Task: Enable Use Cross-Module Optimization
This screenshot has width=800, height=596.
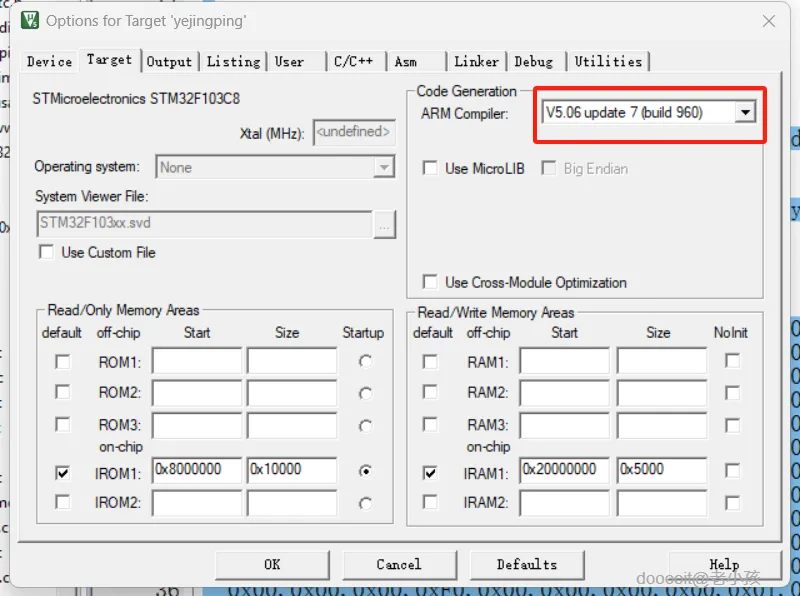Action: pyautogui.click(x=430, y=282)
